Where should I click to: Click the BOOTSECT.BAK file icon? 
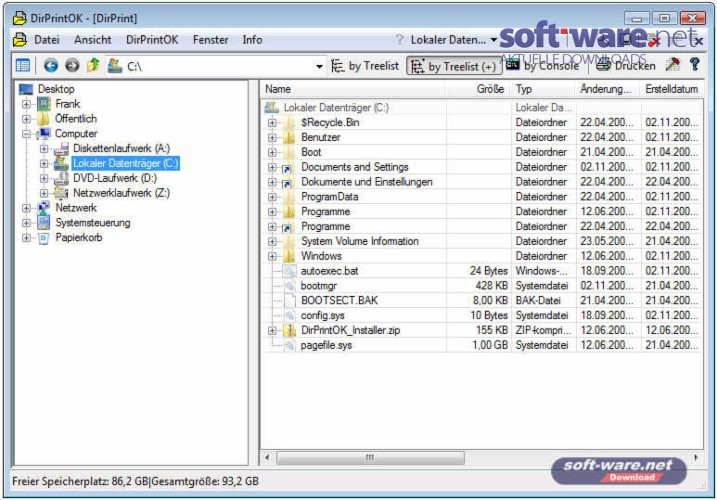coord(289,301)
